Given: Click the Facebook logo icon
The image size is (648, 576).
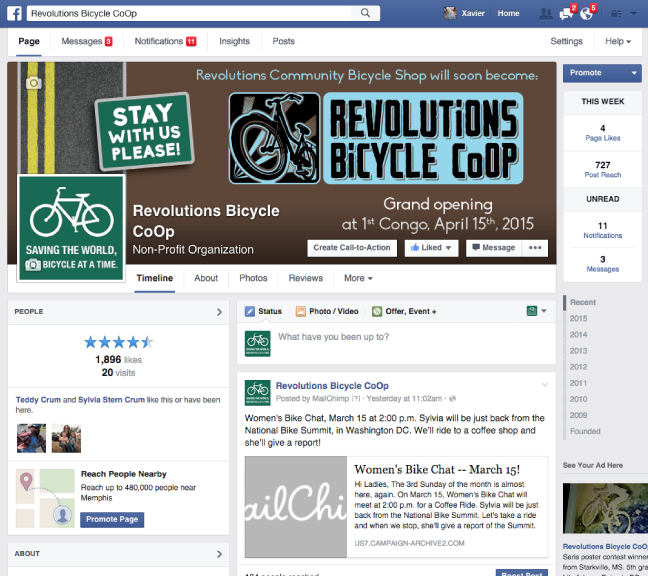Looking at the screenshot, I should click(14, 13).
